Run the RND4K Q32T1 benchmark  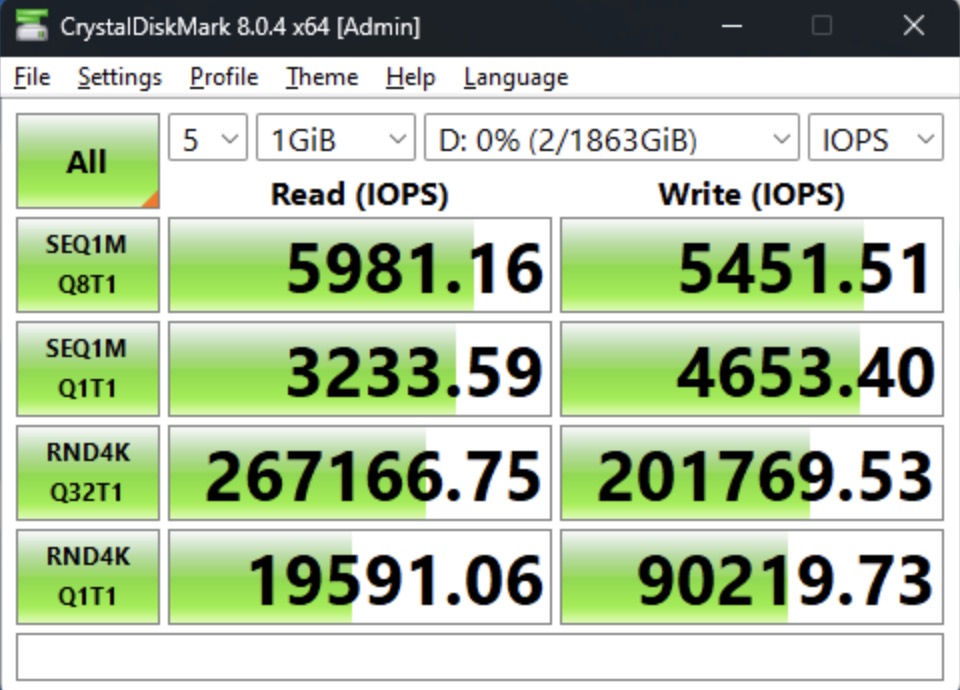coord(88,473)
